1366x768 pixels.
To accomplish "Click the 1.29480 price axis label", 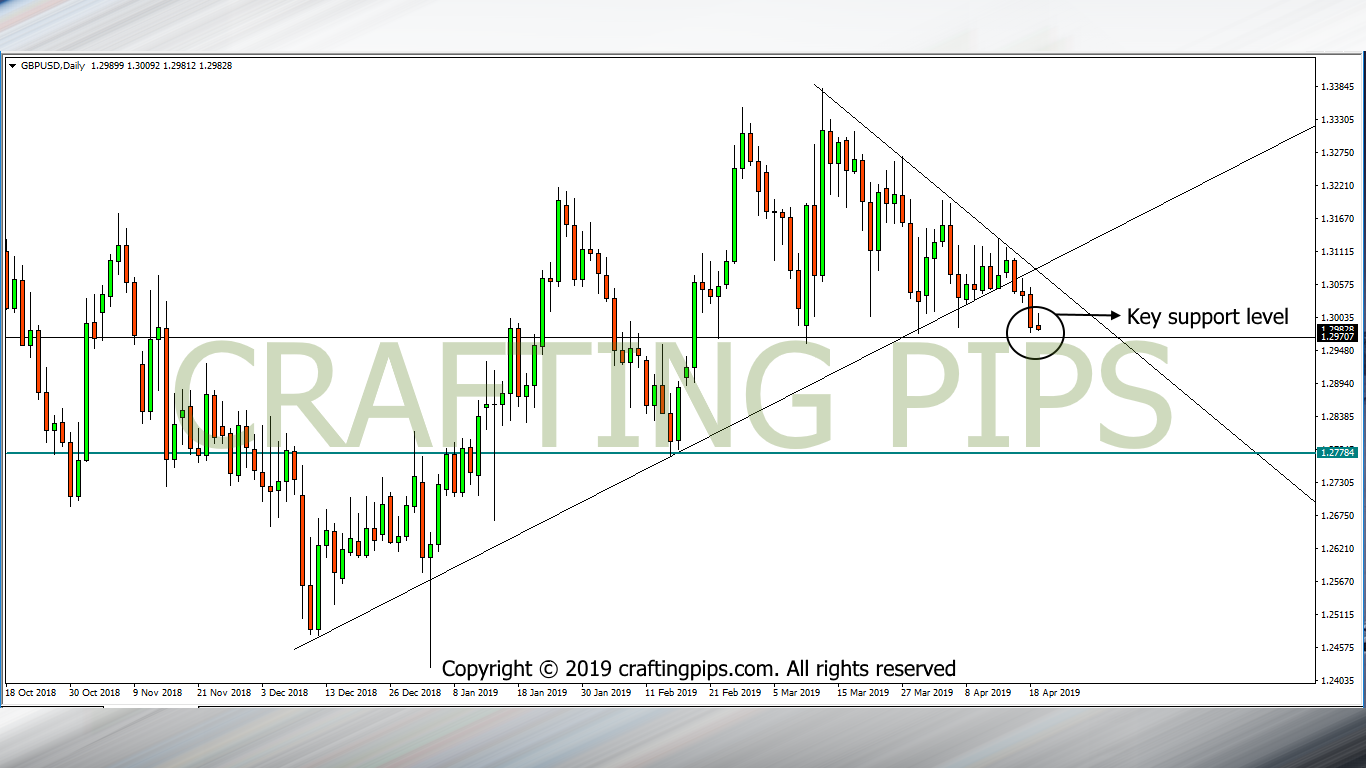I will point(1338,351).
